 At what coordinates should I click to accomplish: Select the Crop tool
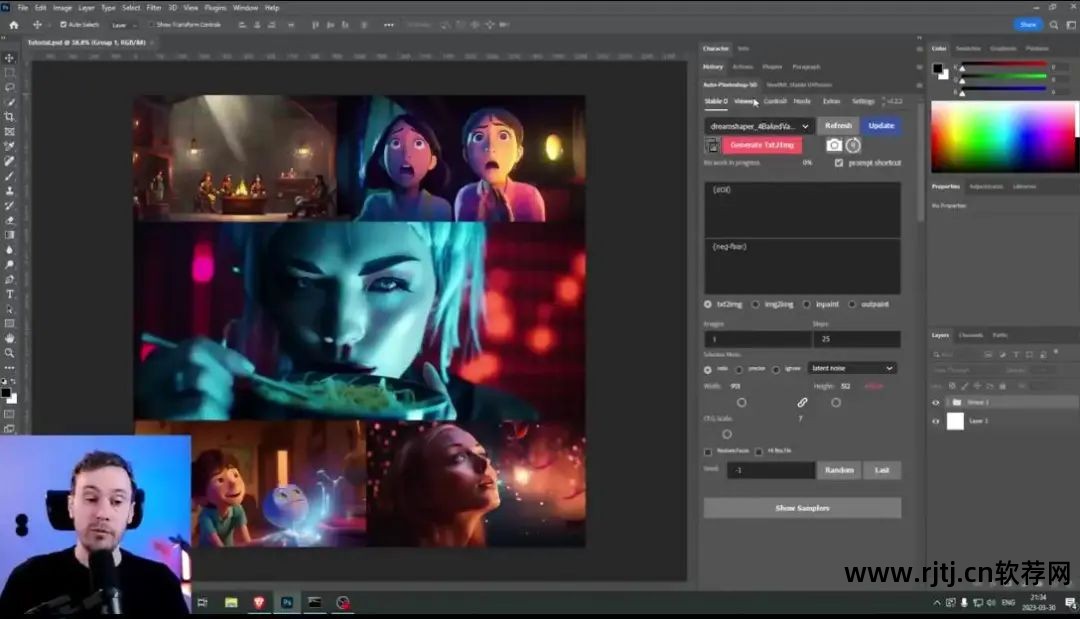coord(9,117)
